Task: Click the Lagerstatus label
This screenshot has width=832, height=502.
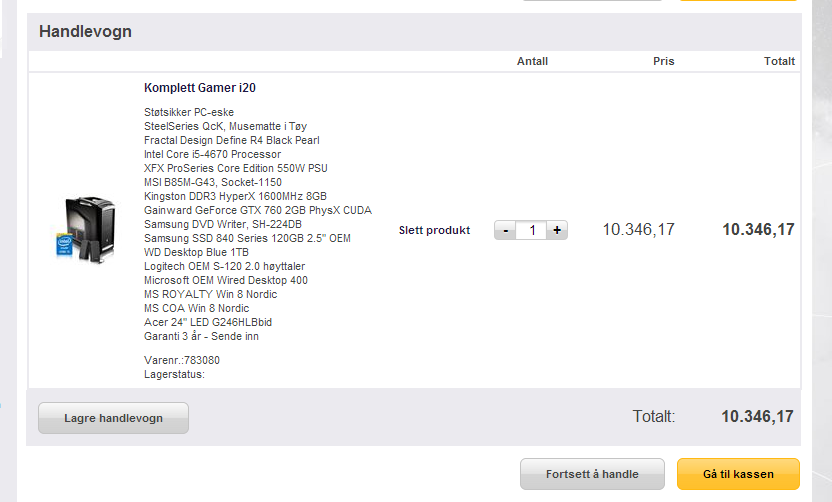Action: coord(174,374)
